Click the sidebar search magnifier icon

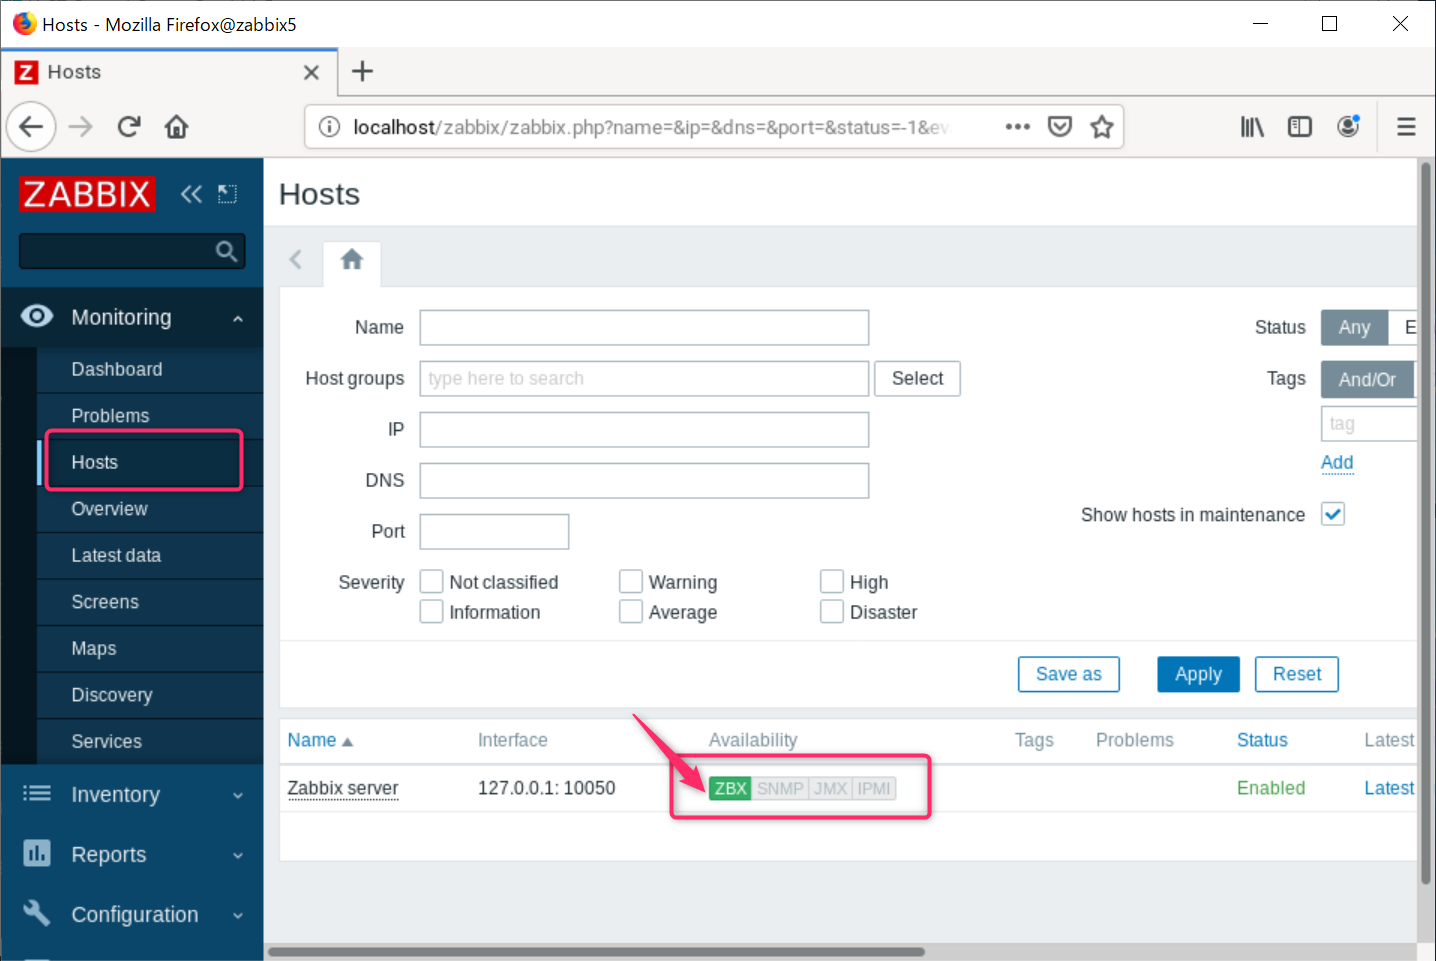[227, 251]
